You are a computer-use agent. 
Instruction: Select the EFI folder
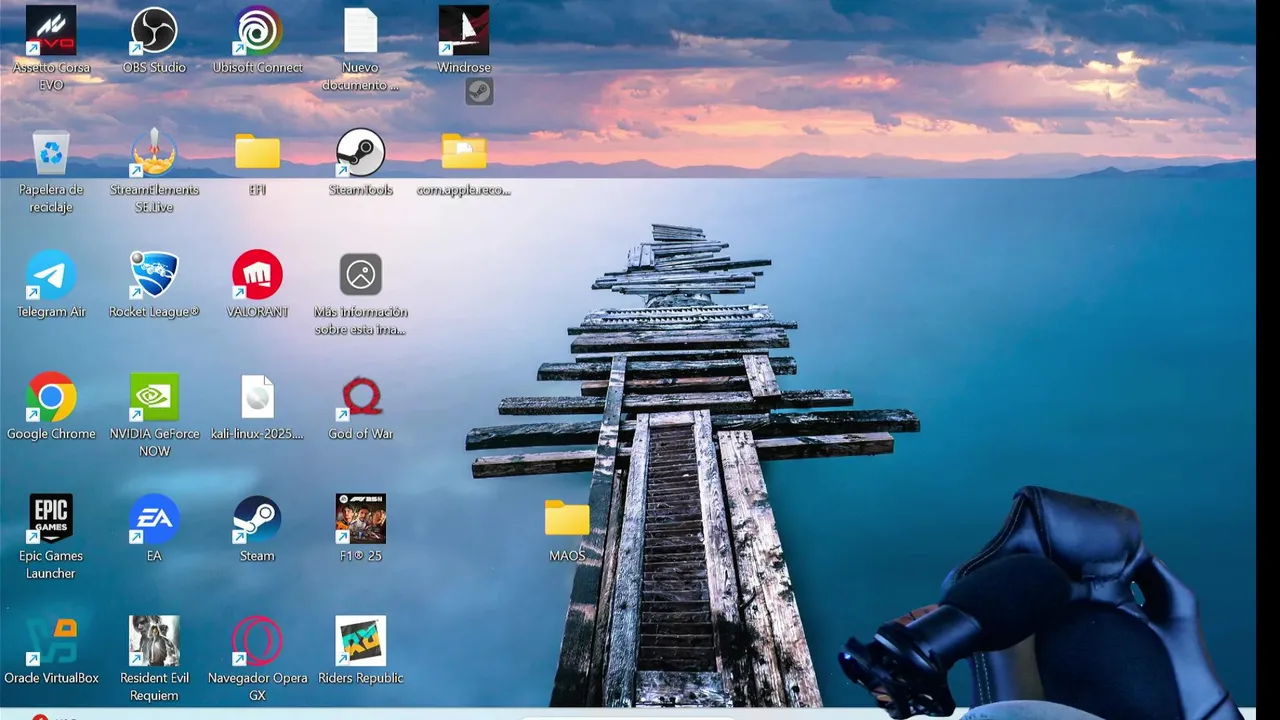point(257,152)
